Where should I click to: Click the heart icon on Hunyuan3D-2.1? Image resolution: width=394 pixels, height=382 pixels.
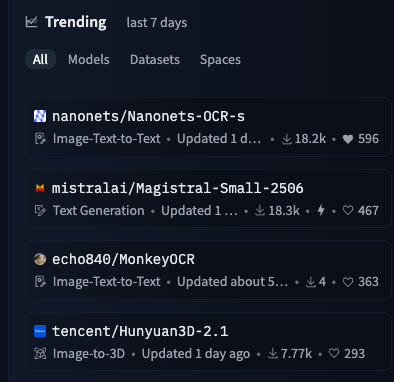tap(334, 353)
